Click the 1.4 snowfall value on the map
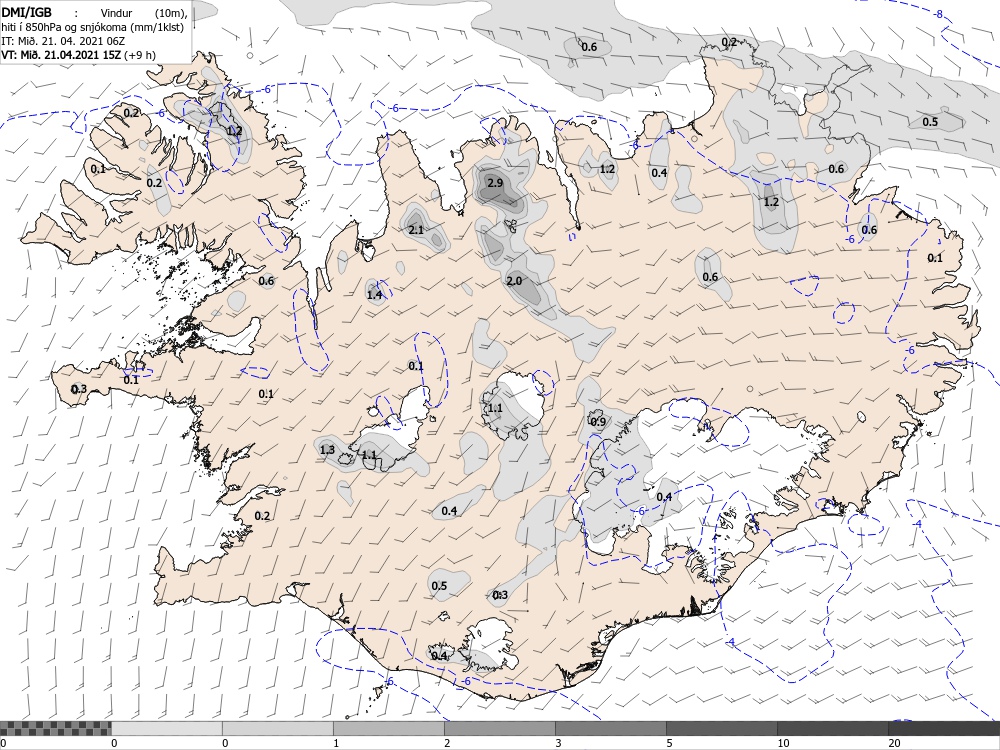The height and width of the screenshot is (750, 1000). pyautogui.click(x=374, y=295)
